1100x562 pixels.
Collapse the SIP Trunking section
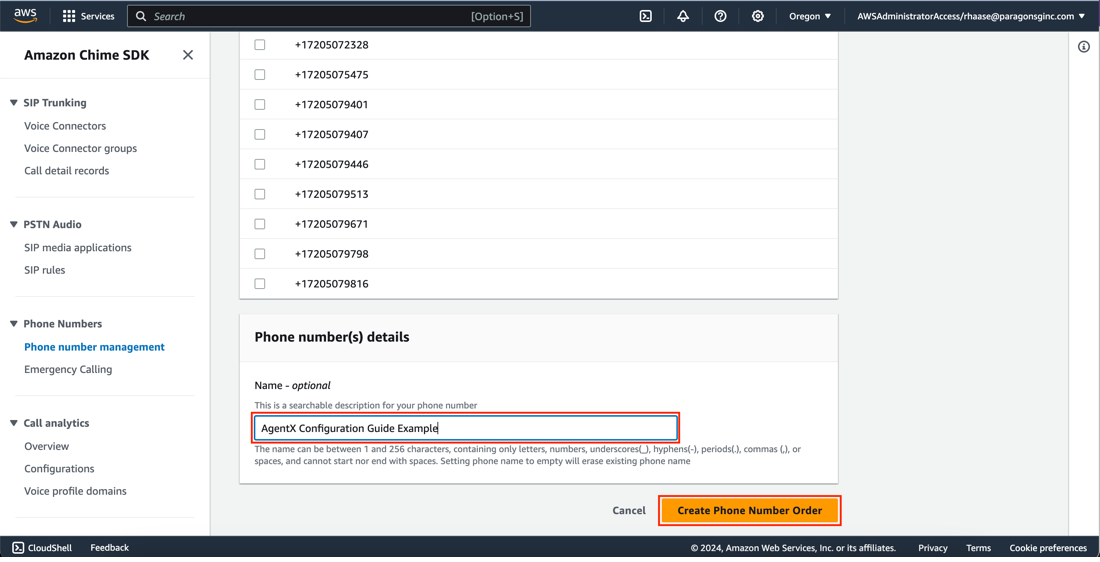(13, 102)
